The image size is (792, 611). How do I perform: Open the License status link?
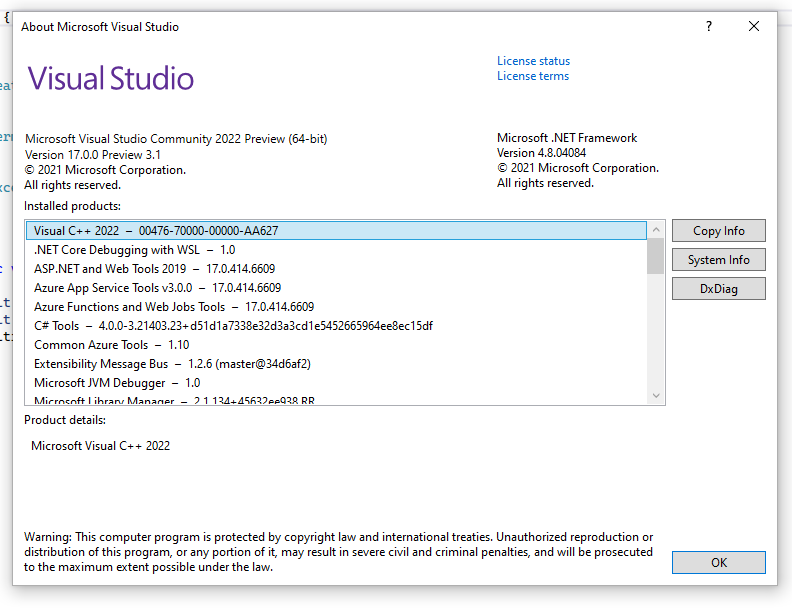(533, 61)
